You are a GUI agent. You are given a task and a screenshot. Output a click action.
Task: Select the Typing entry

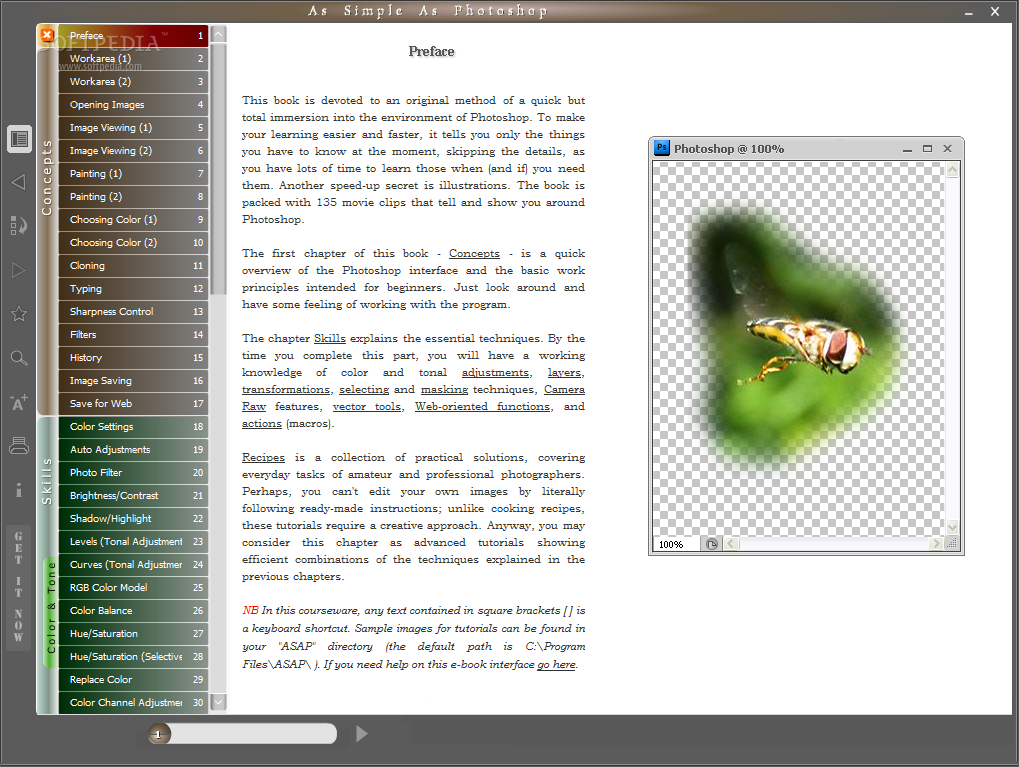[133, 289]
